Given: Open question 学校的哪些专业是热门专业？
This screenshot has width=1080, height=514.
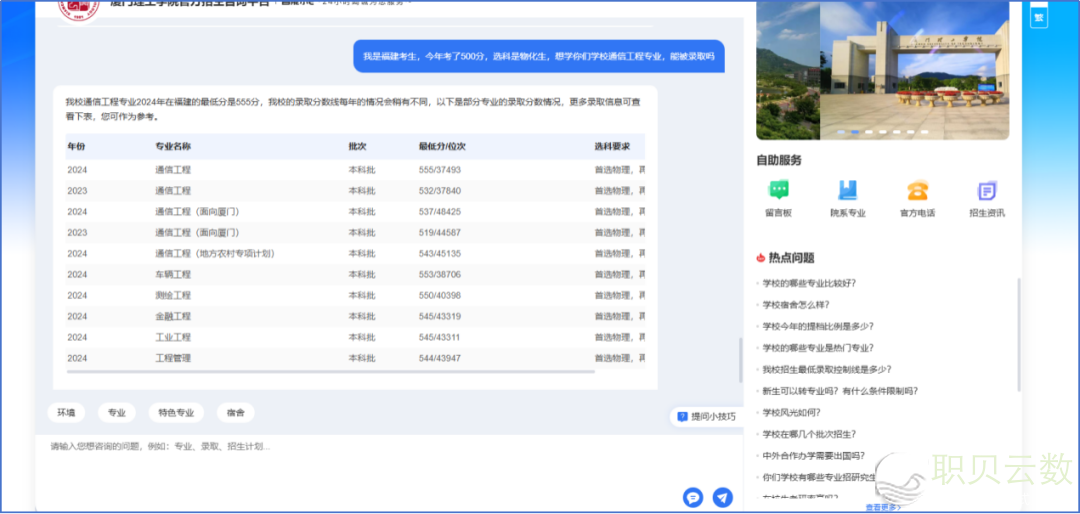Looking at the screenshot, I should tap(818, 348).
